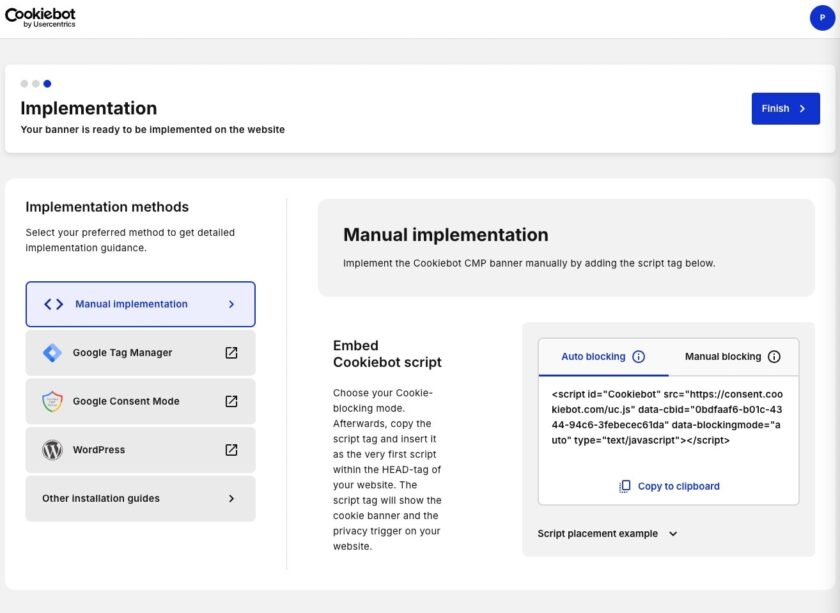Click the WordPress logo icon
The width and height of the screenshot is (840, 613).
(x=52, y=450)
